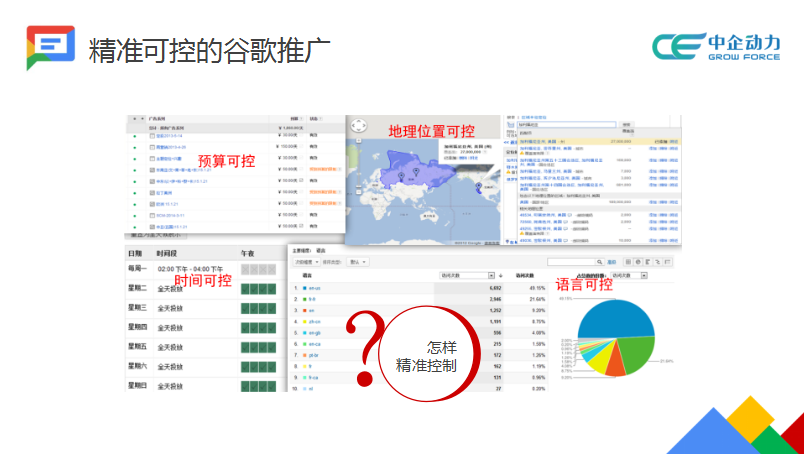The width and height of the screenshot is (804, 454).
Task: Click the 每周一 row label
Action: 137,268
